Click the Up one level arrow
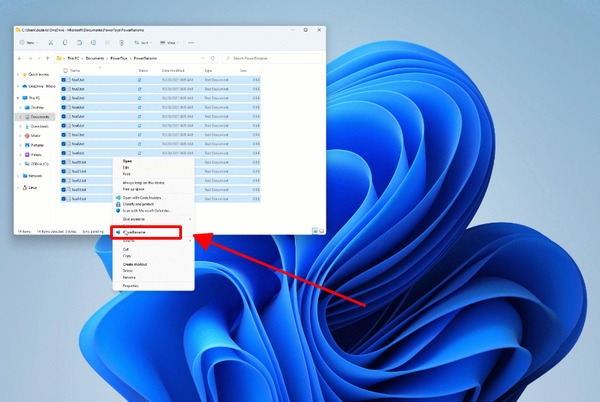Image resolution: width=600 pixels, height=402 pixels. pyautogui.click(x=47, y=59)
